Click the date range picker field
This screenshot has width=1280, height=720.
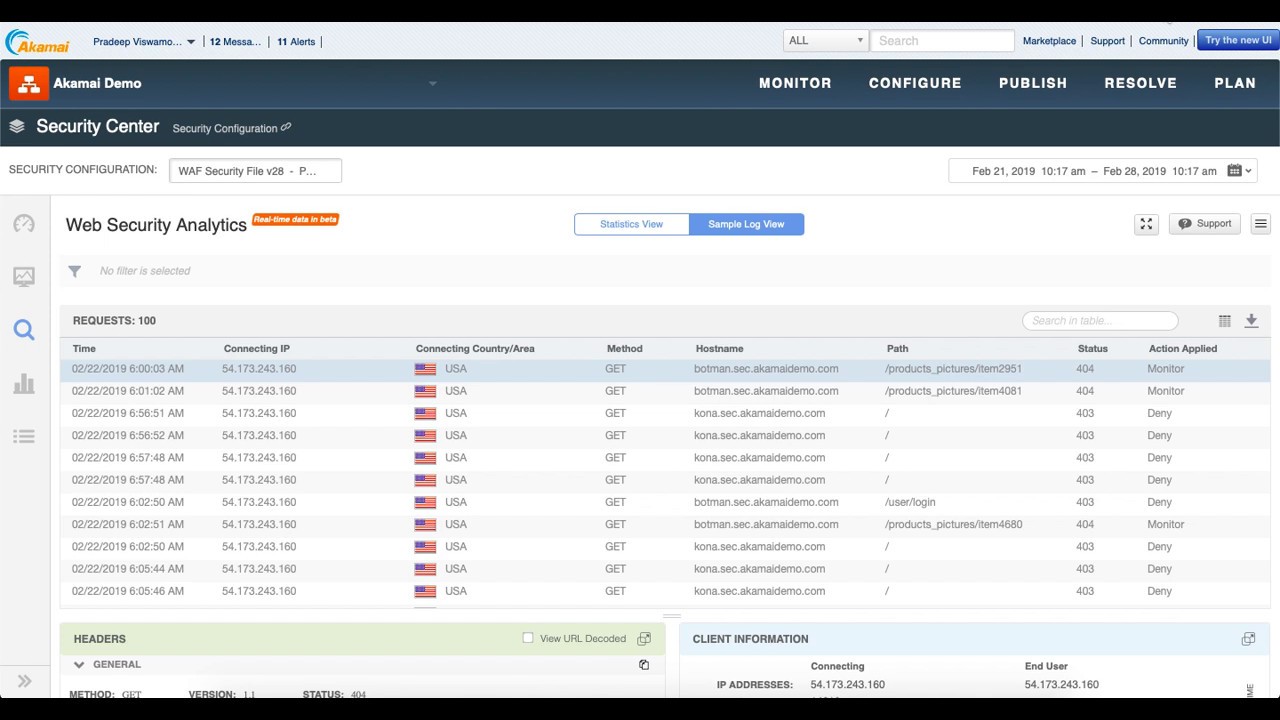(1103, 171)
